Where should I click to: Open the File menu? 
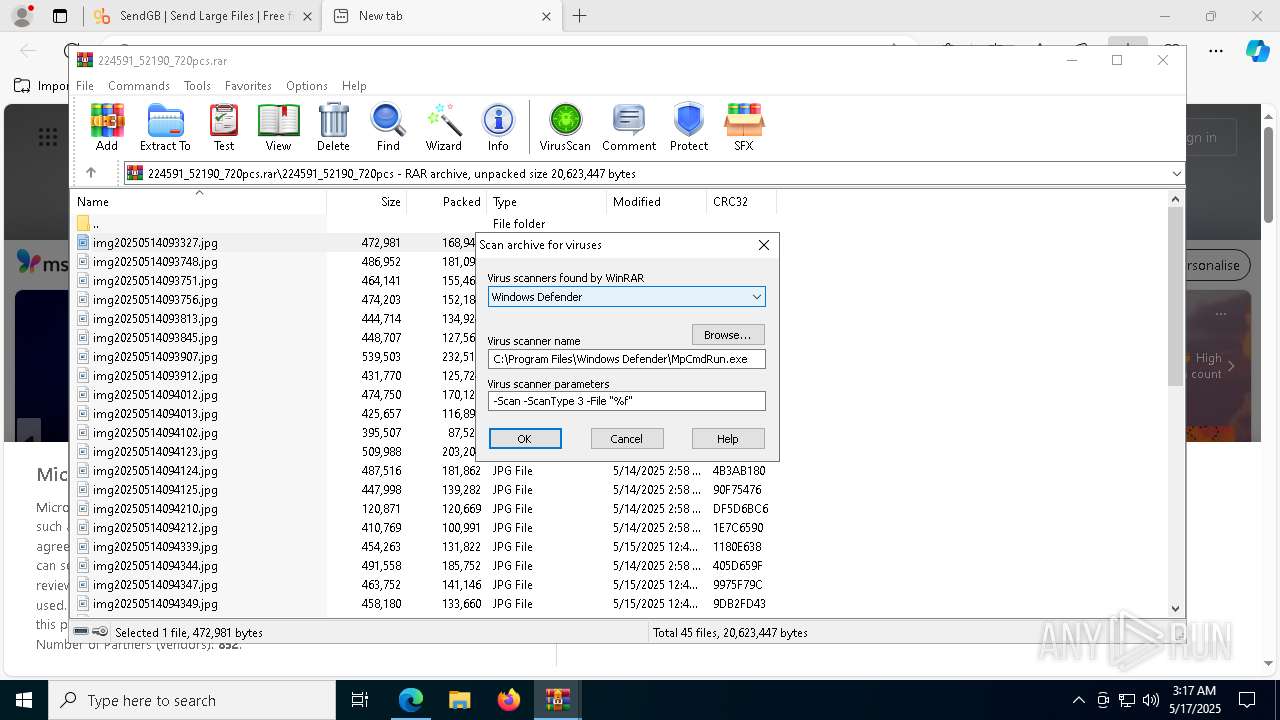[85, 86]
